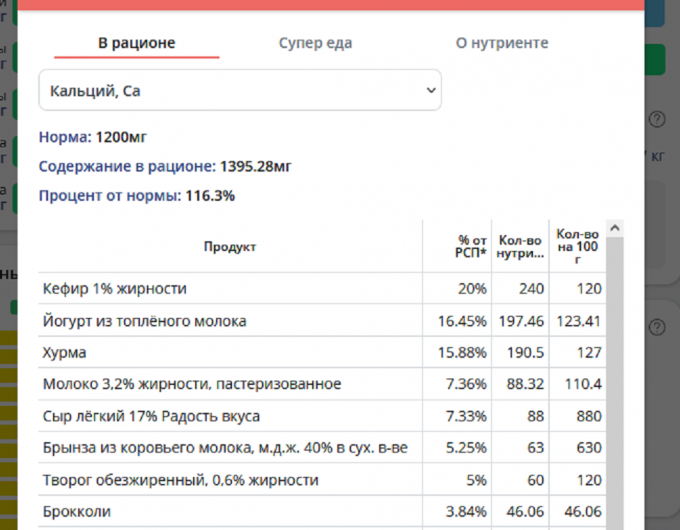Go to the О нутриенте tab
This screenshot has height=530, width=680.
tap(501, 43)
